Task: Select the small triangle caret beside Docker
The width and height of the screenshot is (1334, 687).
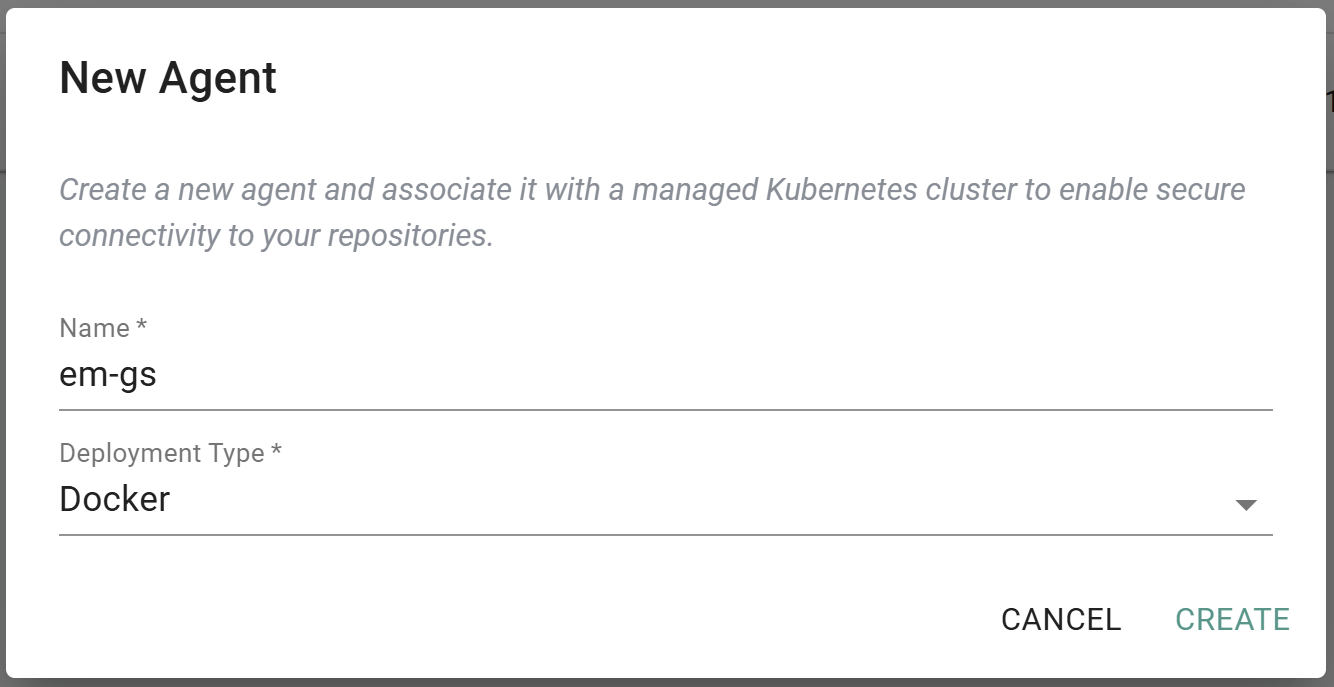Action: pyautogui.click(x=1245, y=505)
